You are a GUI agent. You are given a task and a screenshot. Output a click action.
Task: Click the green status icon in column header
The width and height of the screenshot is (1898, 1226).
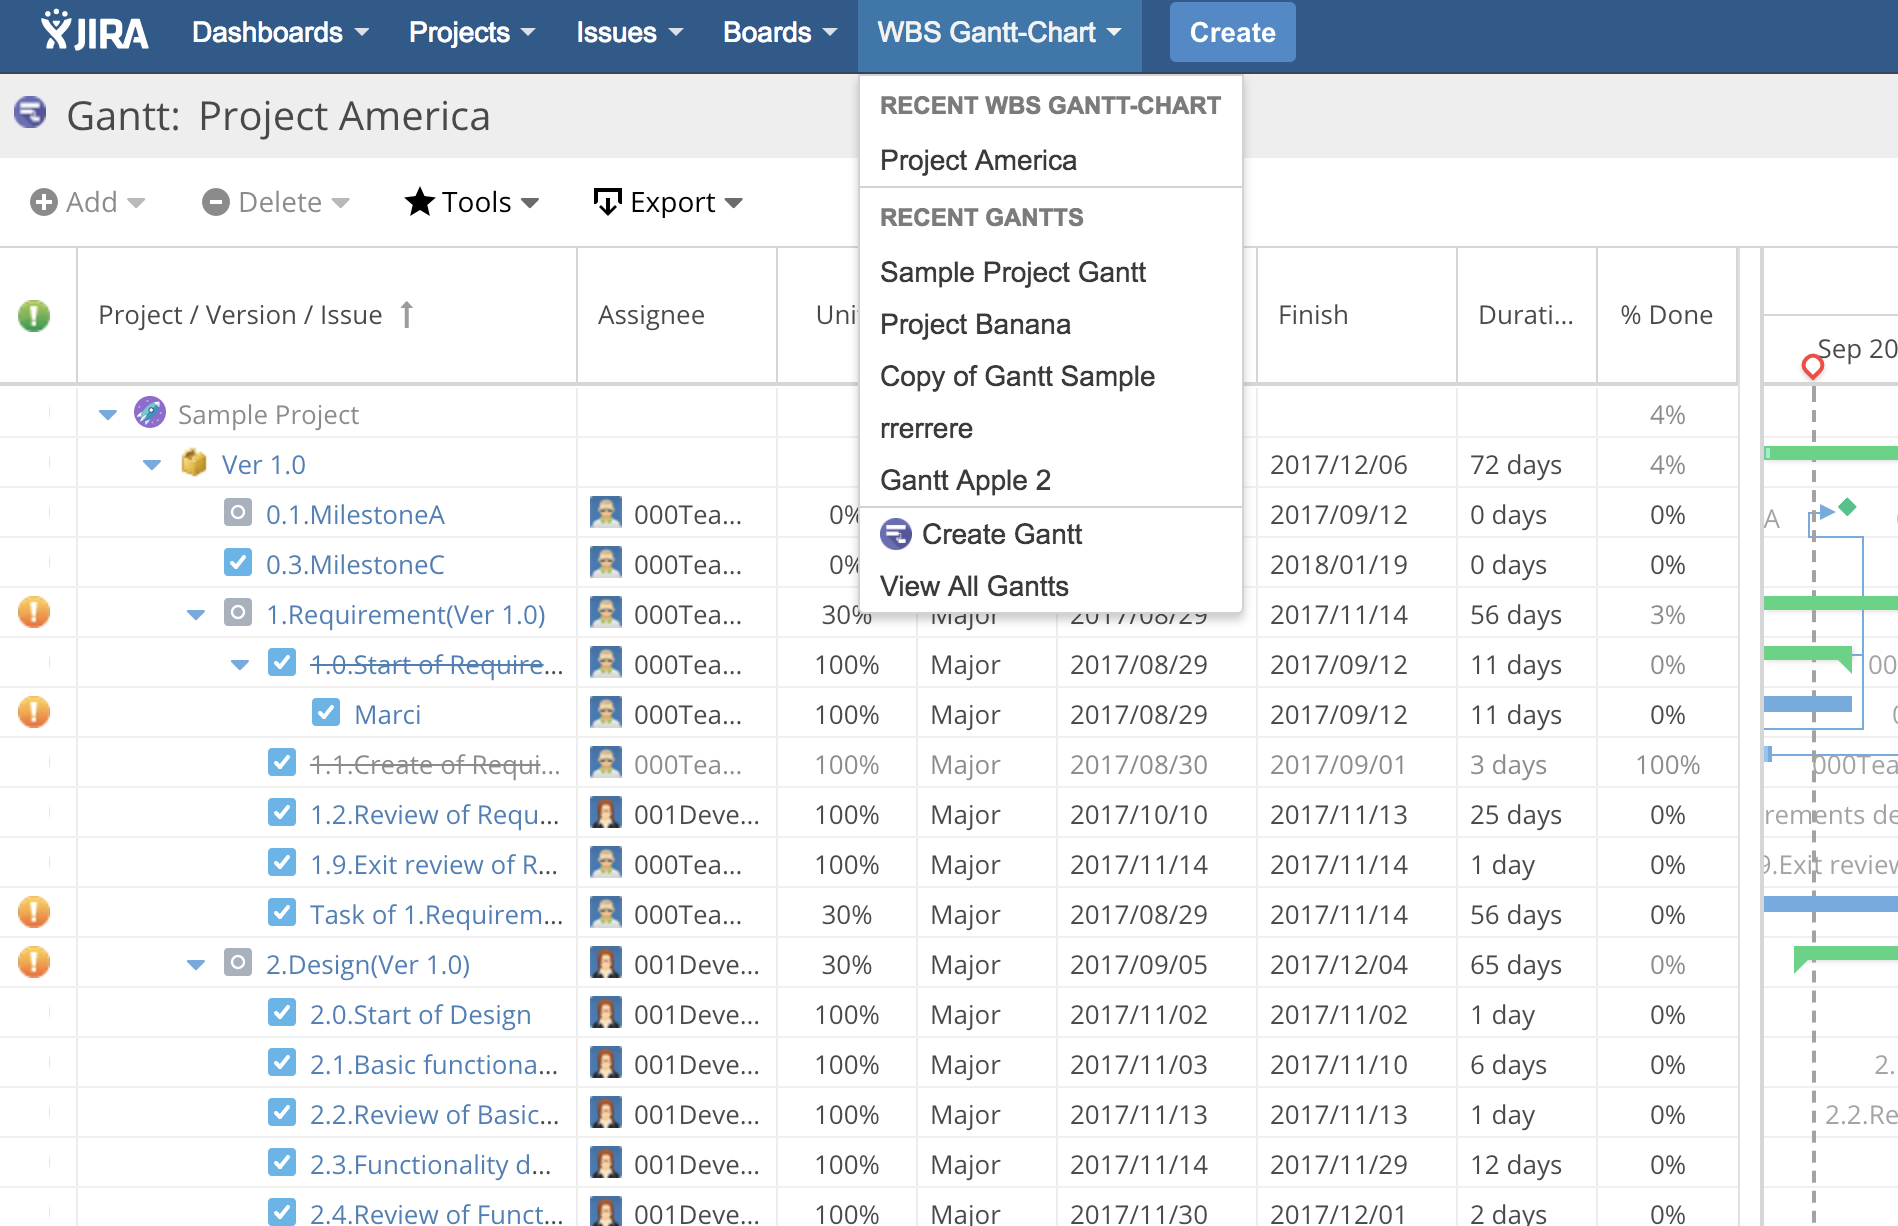pos(34,316)
